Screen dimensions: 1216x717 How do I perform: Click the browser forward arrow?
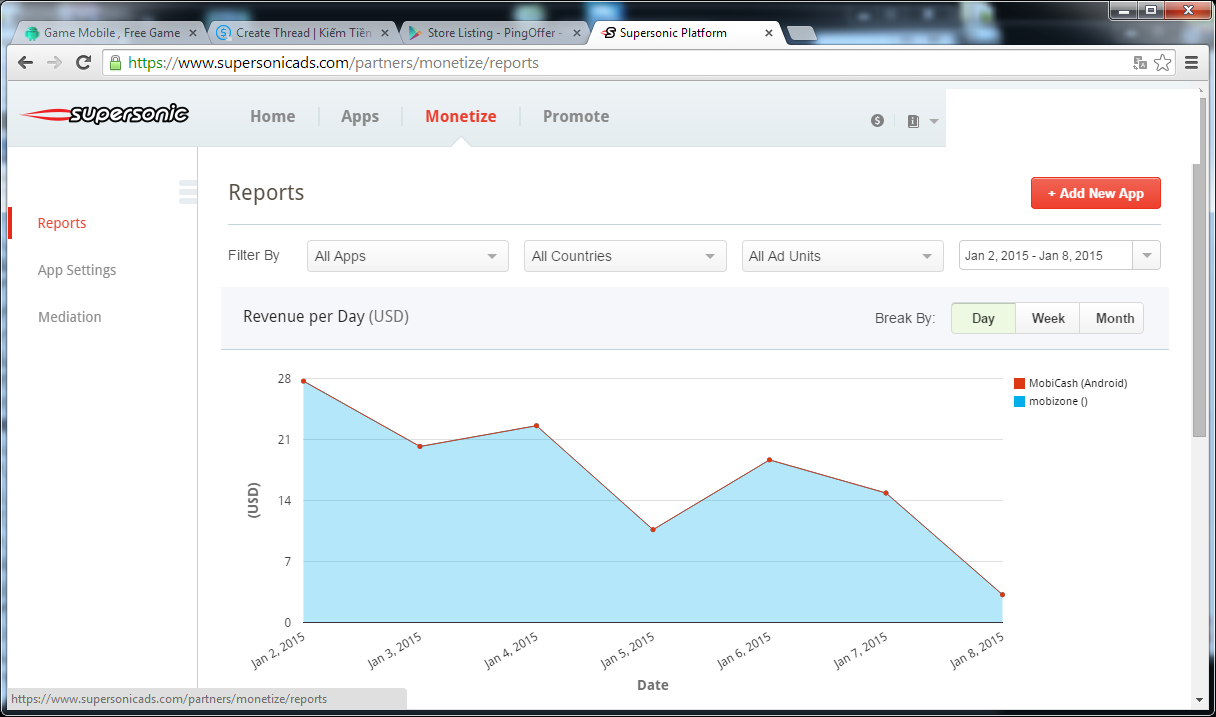coord(55,62)
